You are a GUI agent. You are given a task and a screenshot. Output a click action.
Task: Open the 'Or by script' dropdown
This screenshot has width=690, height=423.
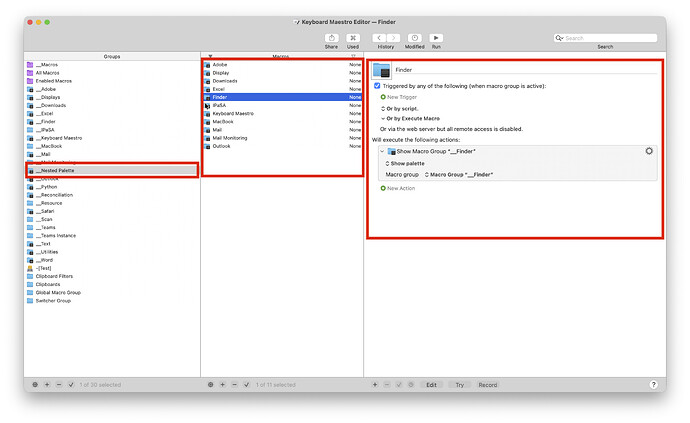[400, 108]
